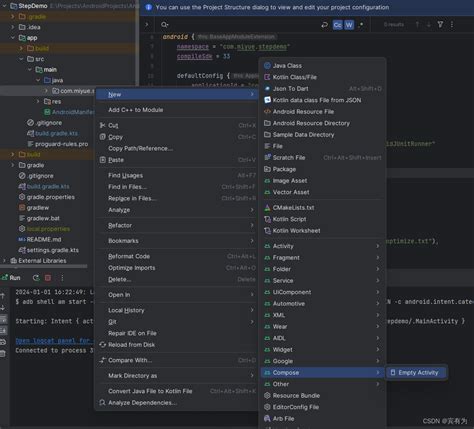Image resolution: width=474 pixels, height=429 pixels.
Task: Open Run panel more options
Action: click(62, 278)
